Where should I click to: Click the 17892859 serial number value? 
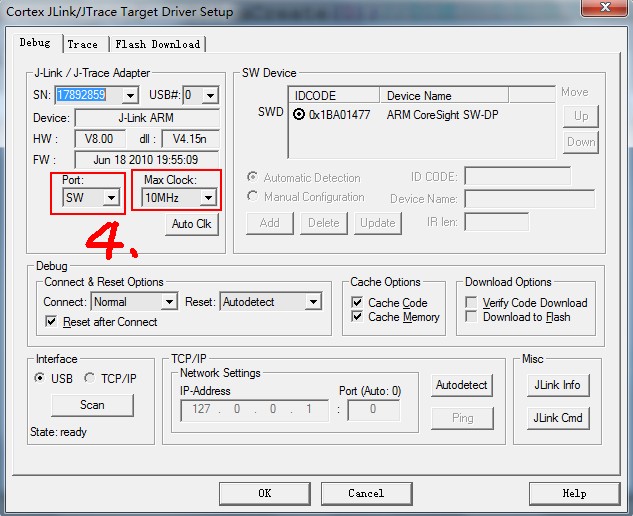point(81,95)
